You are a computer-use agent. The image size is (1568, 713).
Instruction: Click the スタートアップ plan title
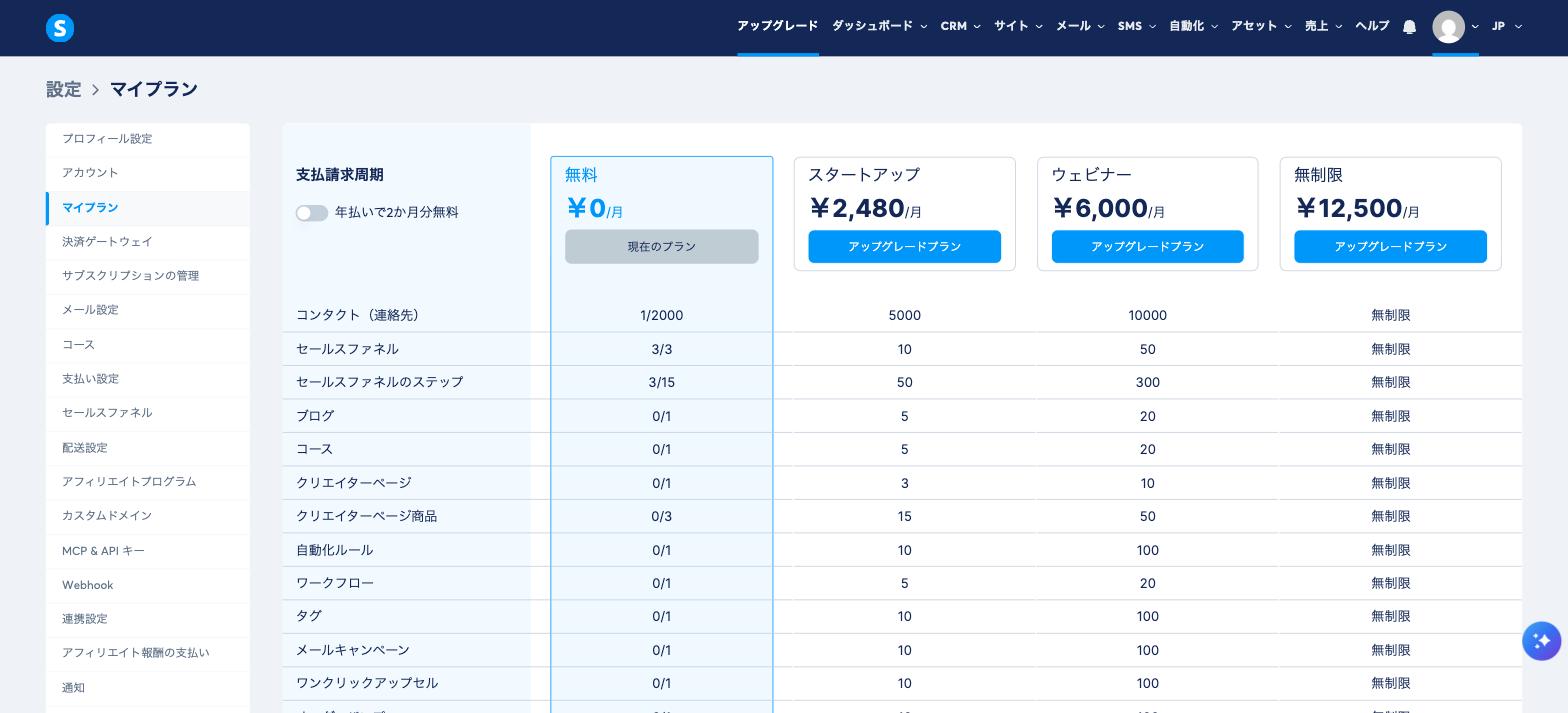(864, 175)
